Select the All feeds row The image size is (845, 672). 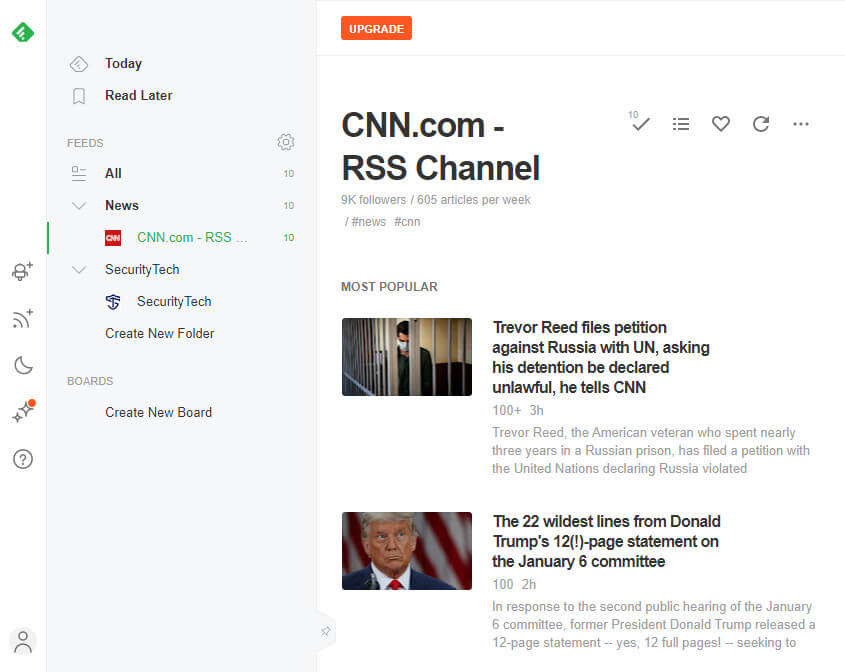(x=182, y=174)
